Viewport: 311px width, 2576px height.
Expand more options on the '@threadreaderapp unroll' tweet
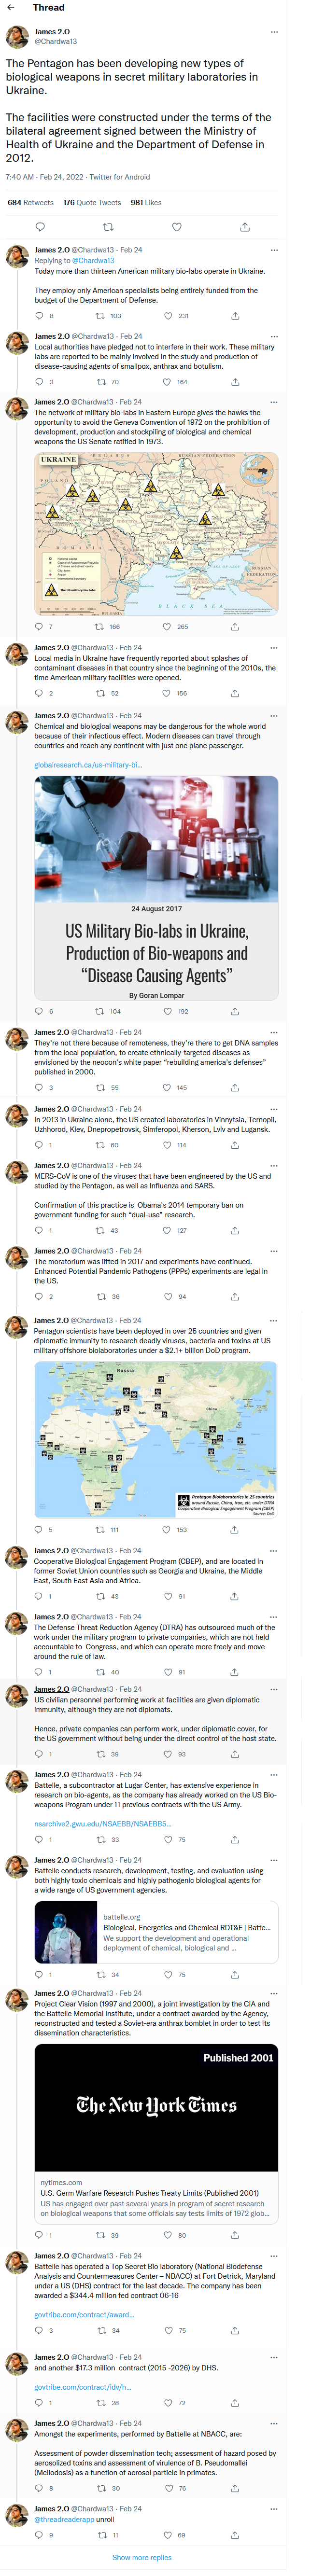pos(274,2509)
